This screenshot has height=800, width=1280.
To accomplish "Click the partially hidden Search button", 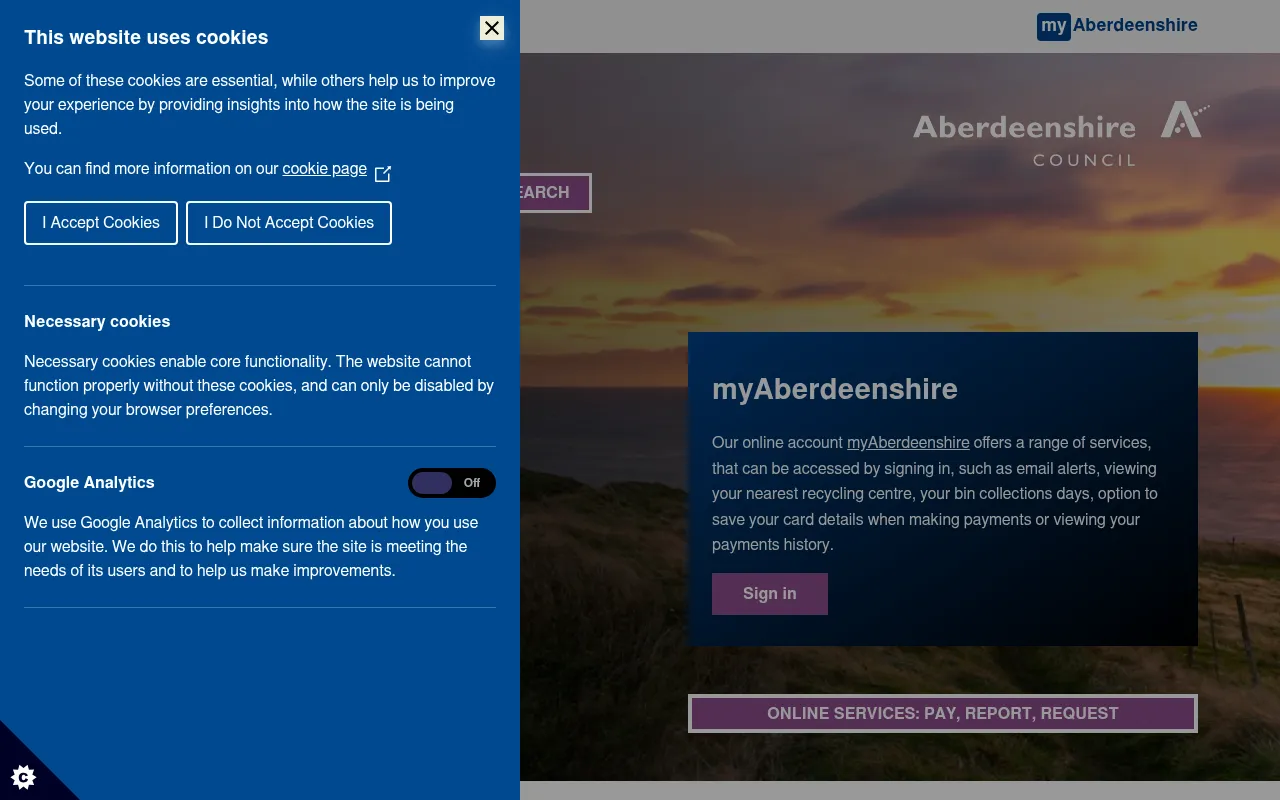I will (x=556, y=193).
